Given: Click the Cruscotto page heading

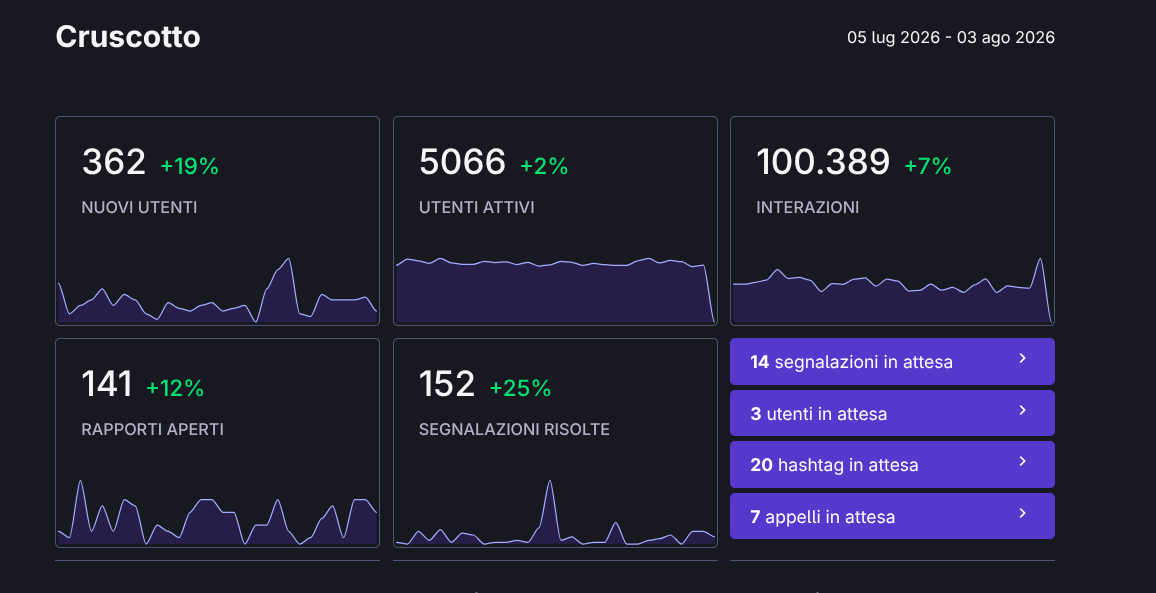Looking at the screenshot, I should coord(128,37).
